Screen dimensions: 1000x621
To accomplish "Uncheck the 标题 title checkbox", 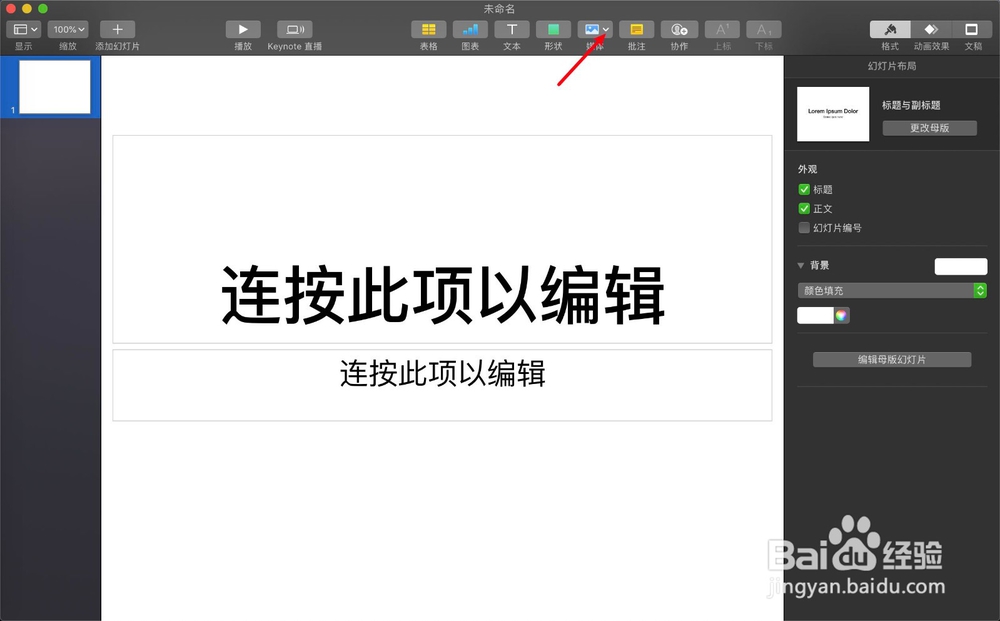I will (x=804, y=189).
